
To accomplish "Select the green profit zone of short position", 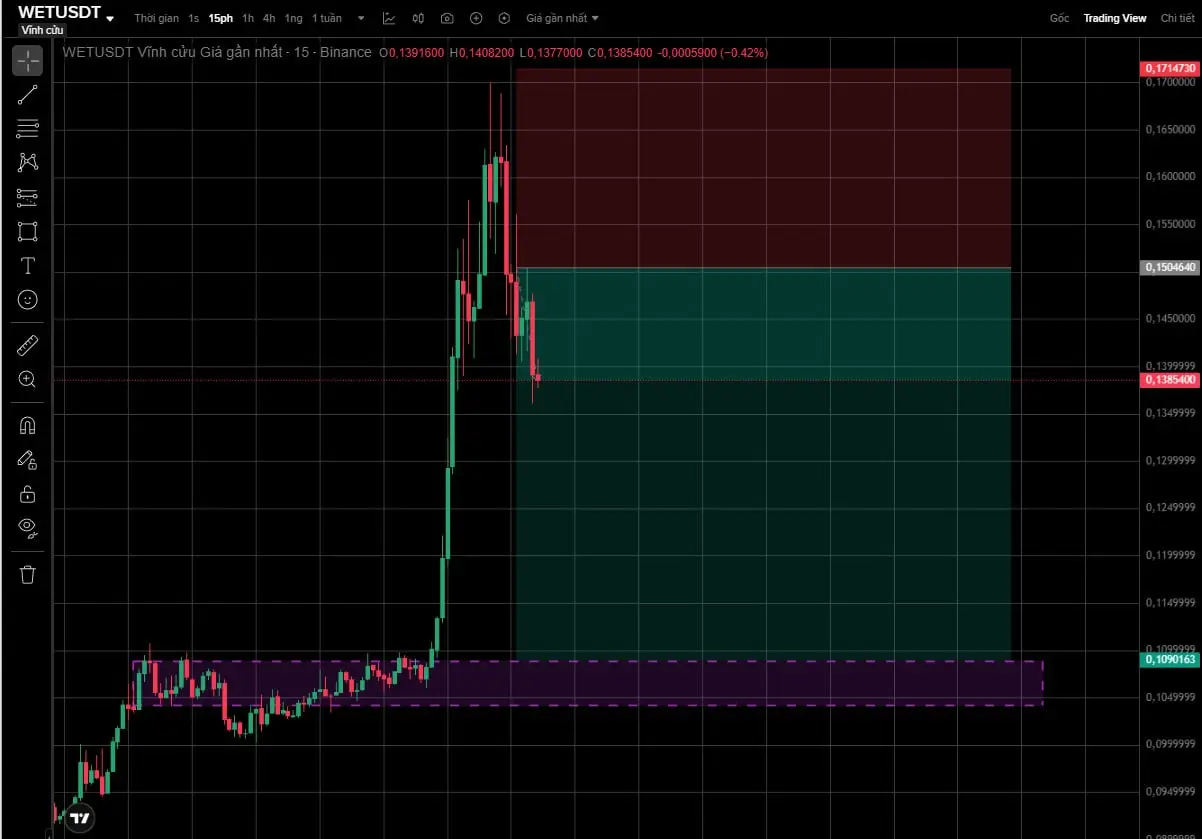I will (763, 463).
